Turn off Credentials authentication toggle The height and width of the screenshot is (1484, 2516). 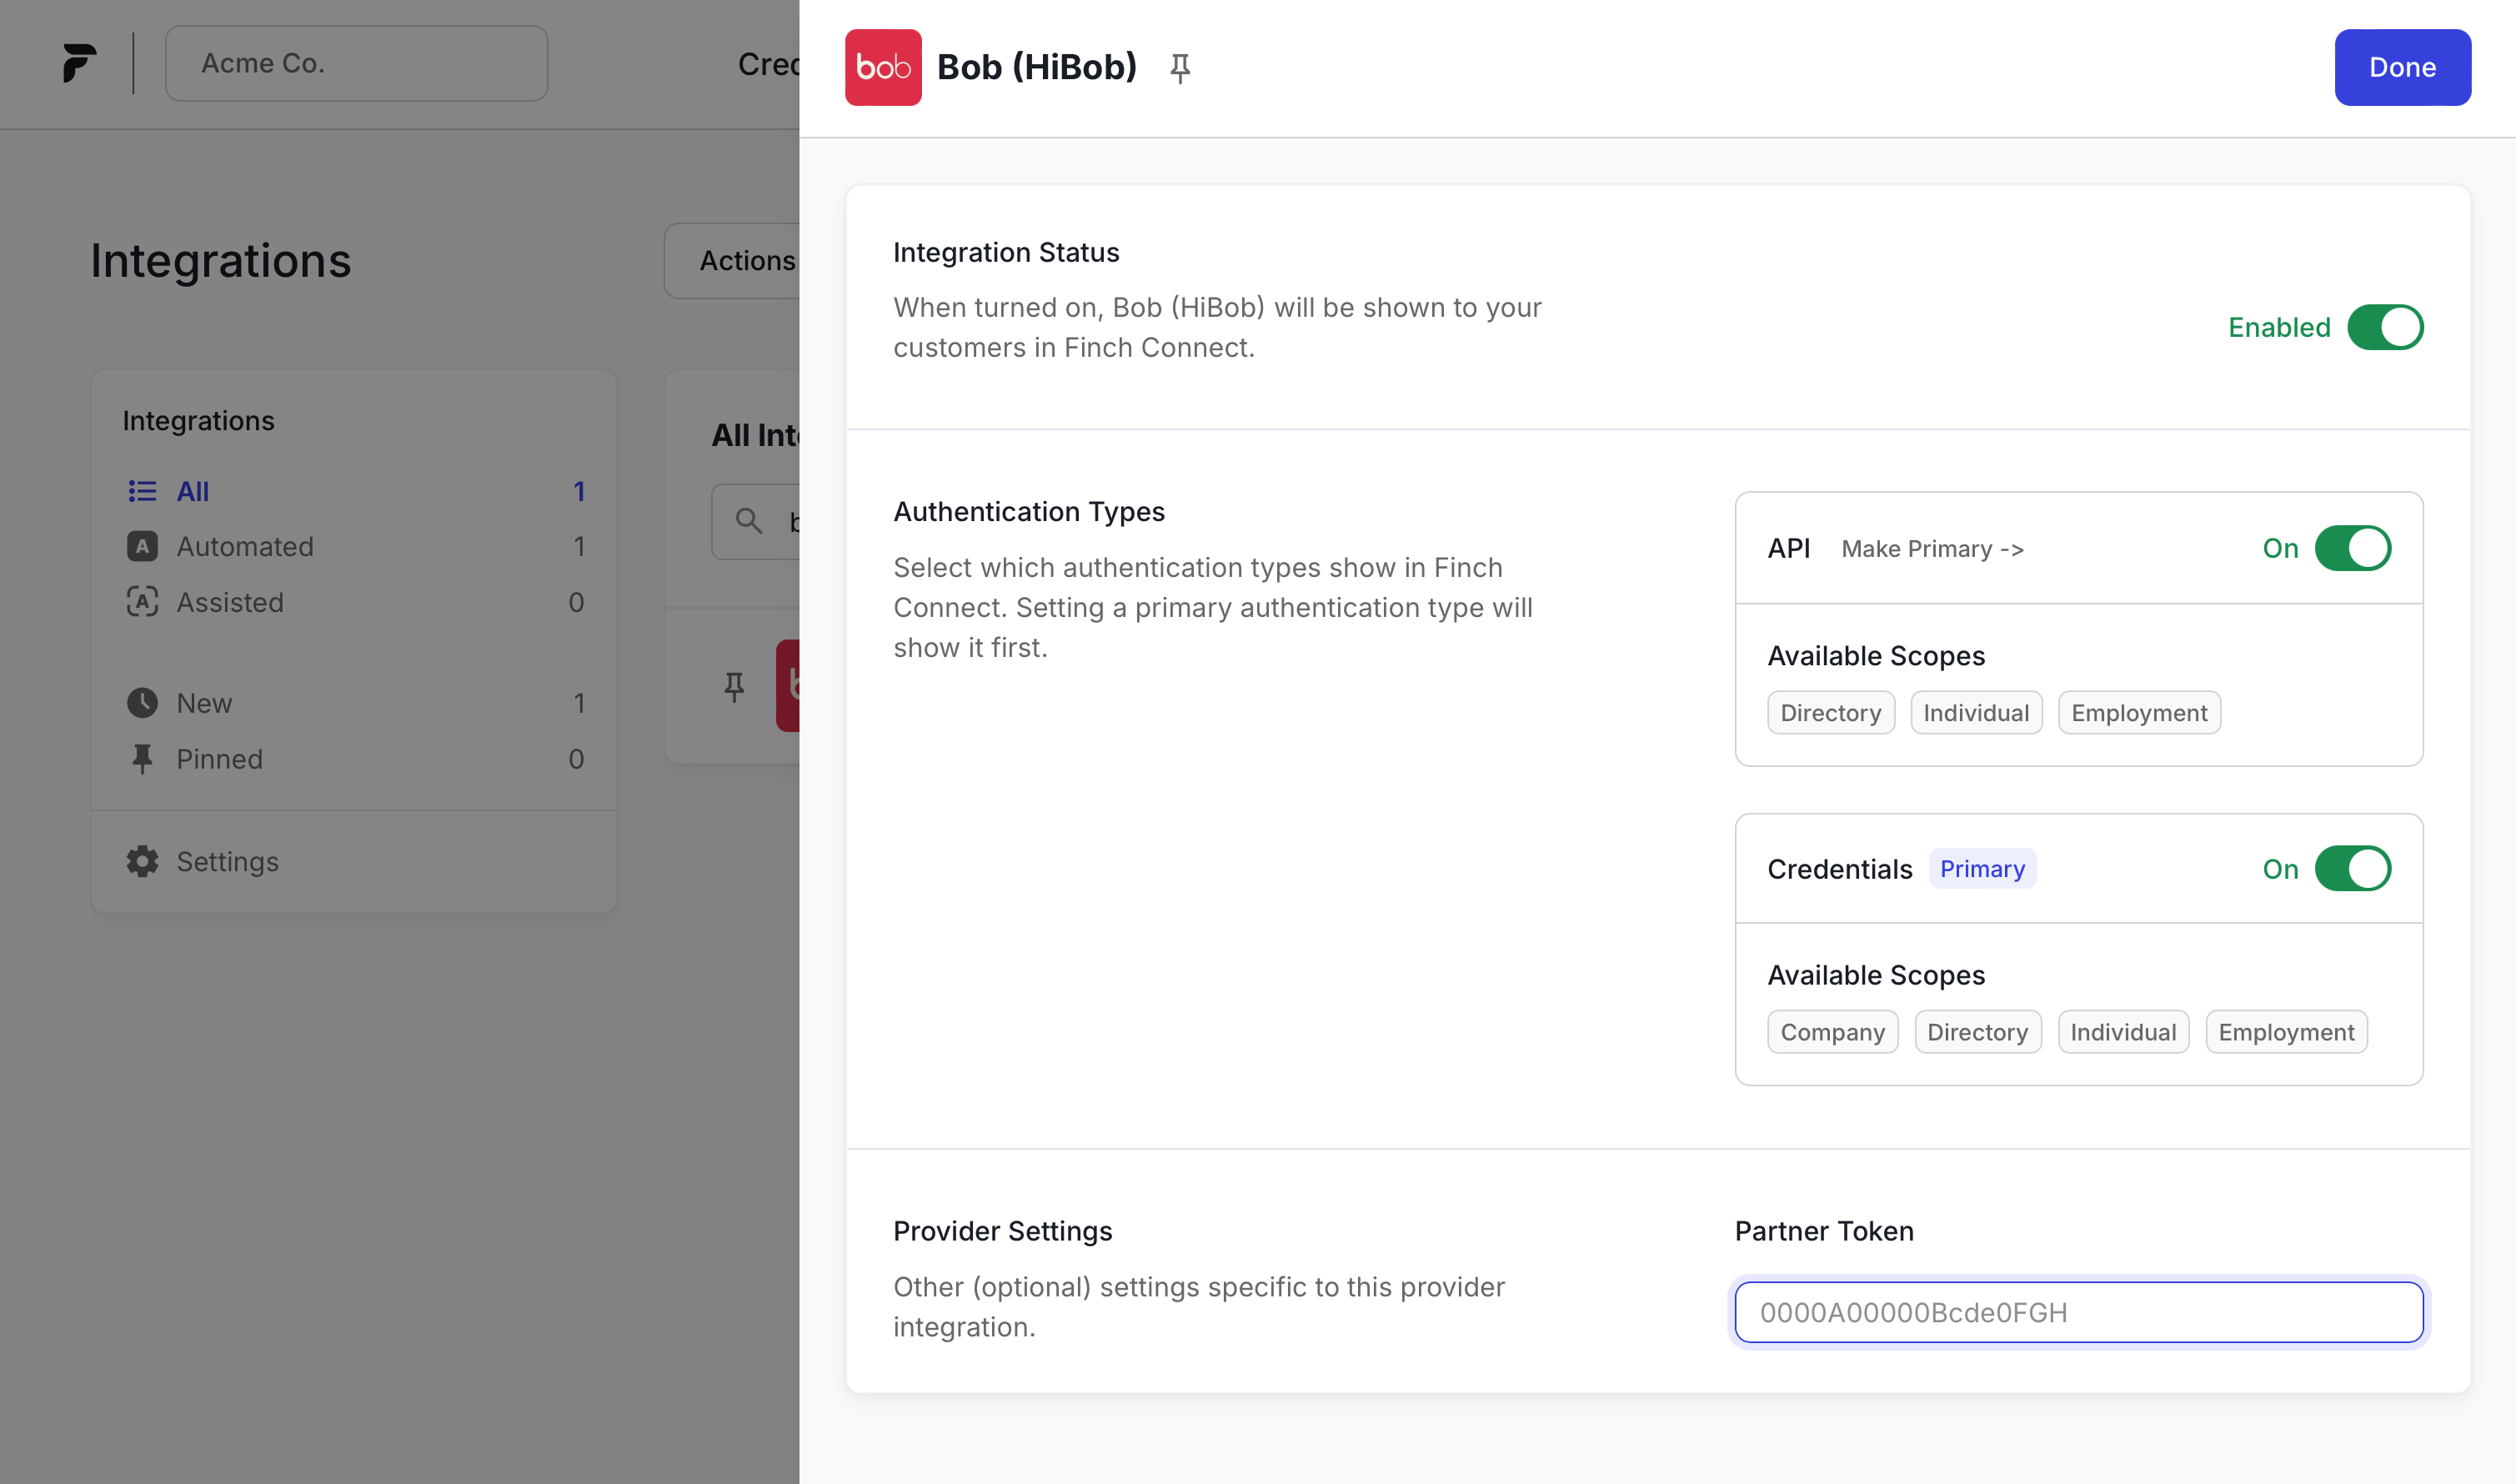click(2352, 869)
